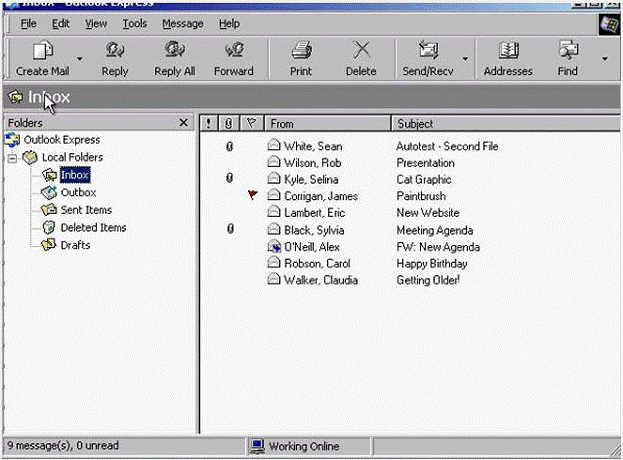
Task: Click the Outlook Express globe icon
Action: click(x=12, y=139)
